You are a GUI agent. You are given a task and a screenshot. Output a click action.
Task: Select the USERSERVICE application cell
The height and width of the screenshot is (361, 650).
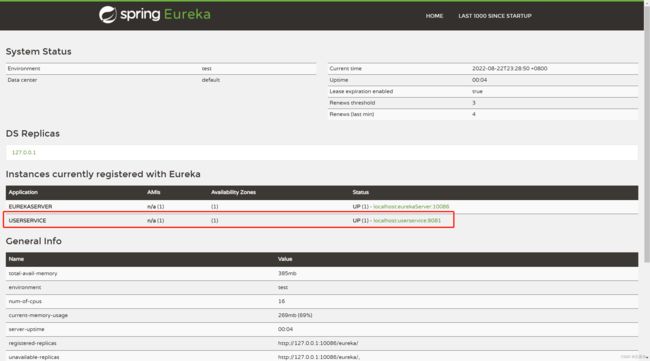(27, 220)
